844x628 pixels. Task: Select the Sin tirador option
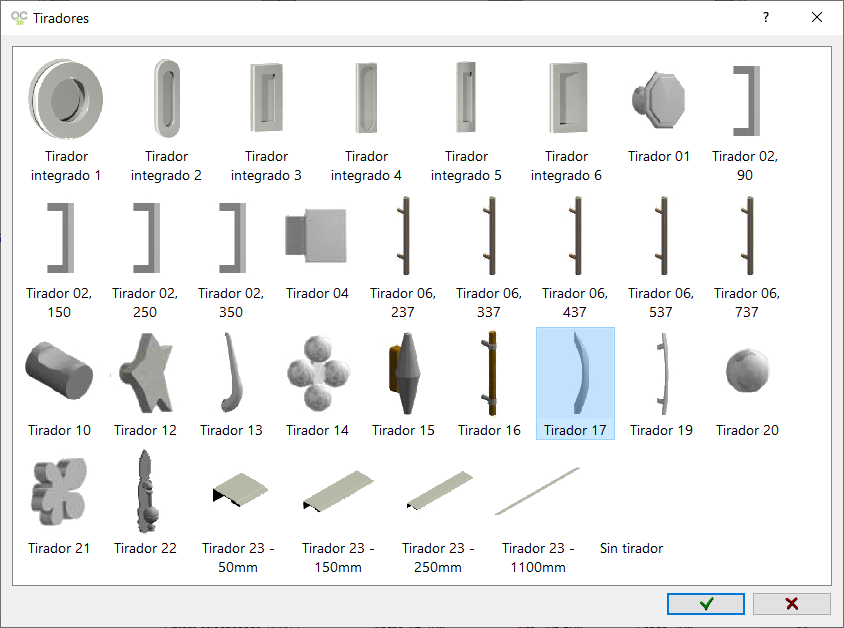[631, 548]
